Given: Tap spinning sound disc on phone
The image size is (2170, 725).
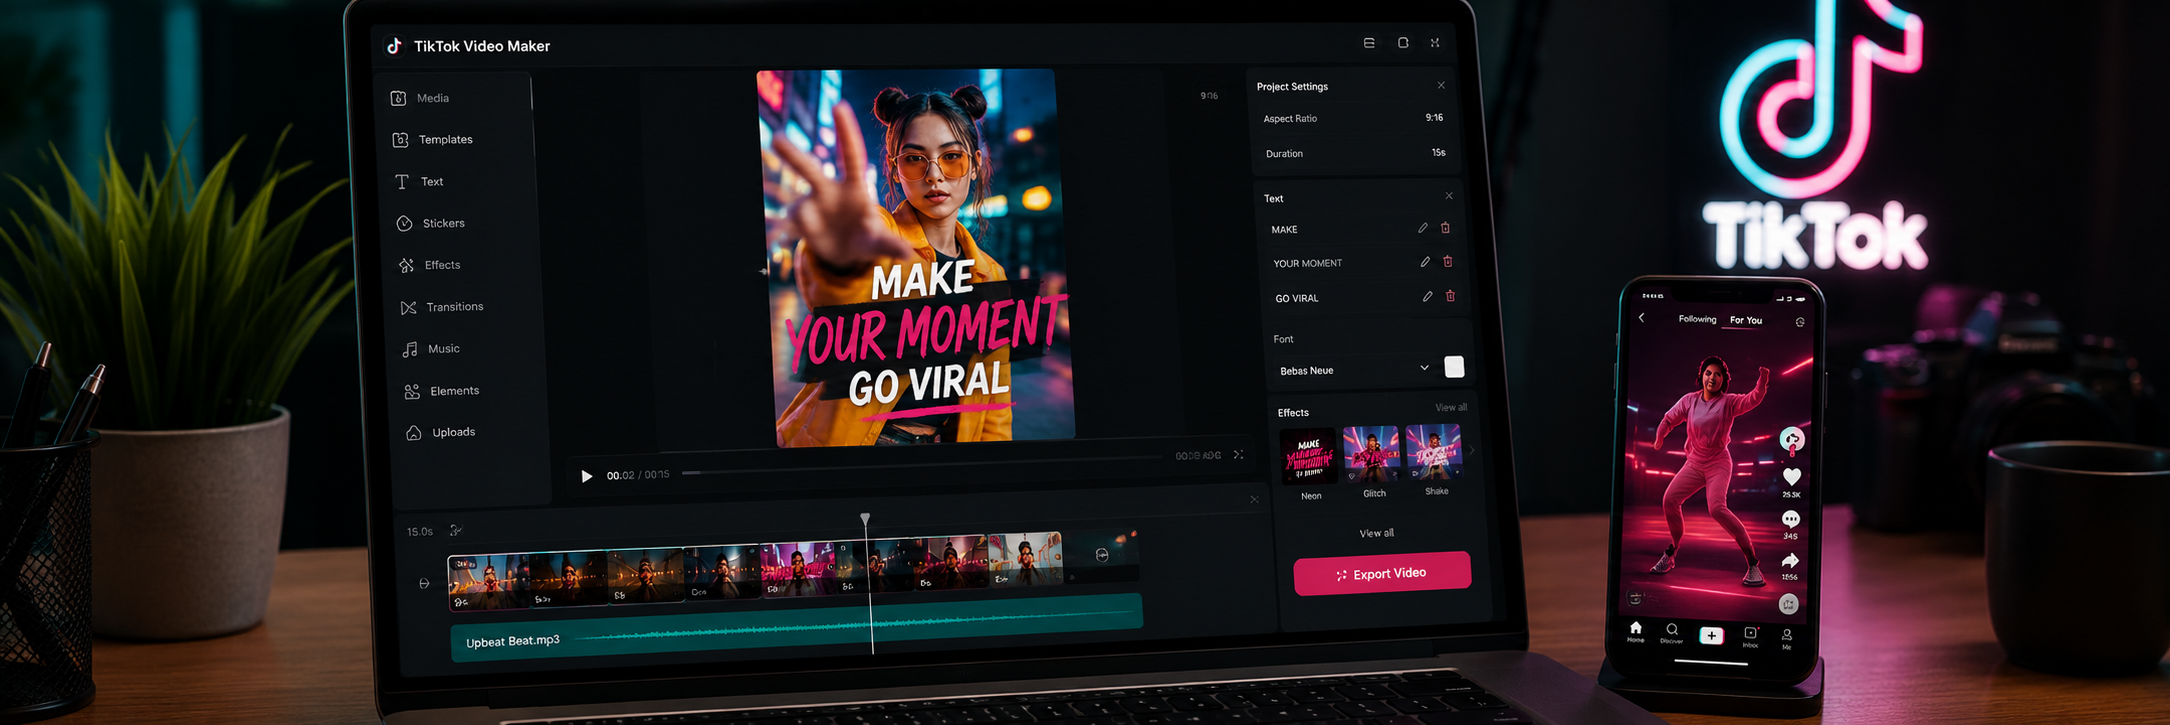Looking at the screenshot, I should (1789, 604).
